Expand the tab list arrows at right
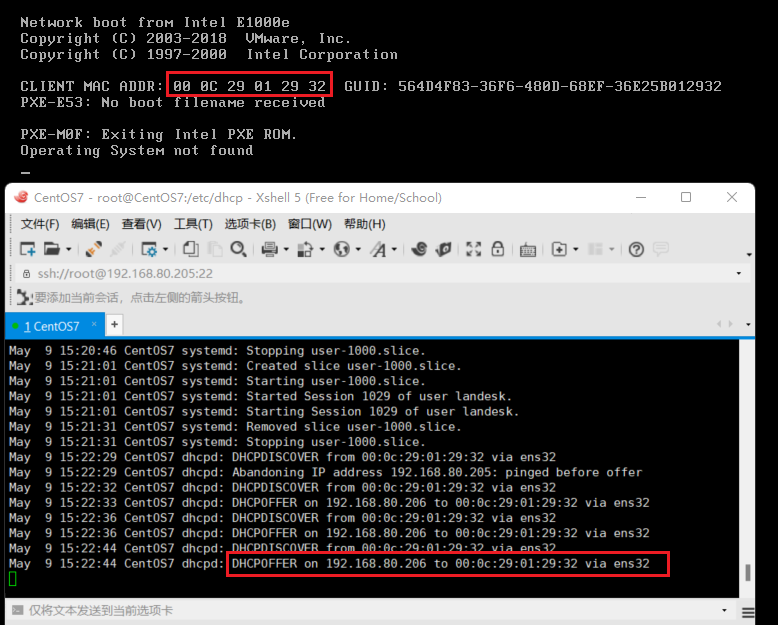Screen dimensions: 778x625 724,325
